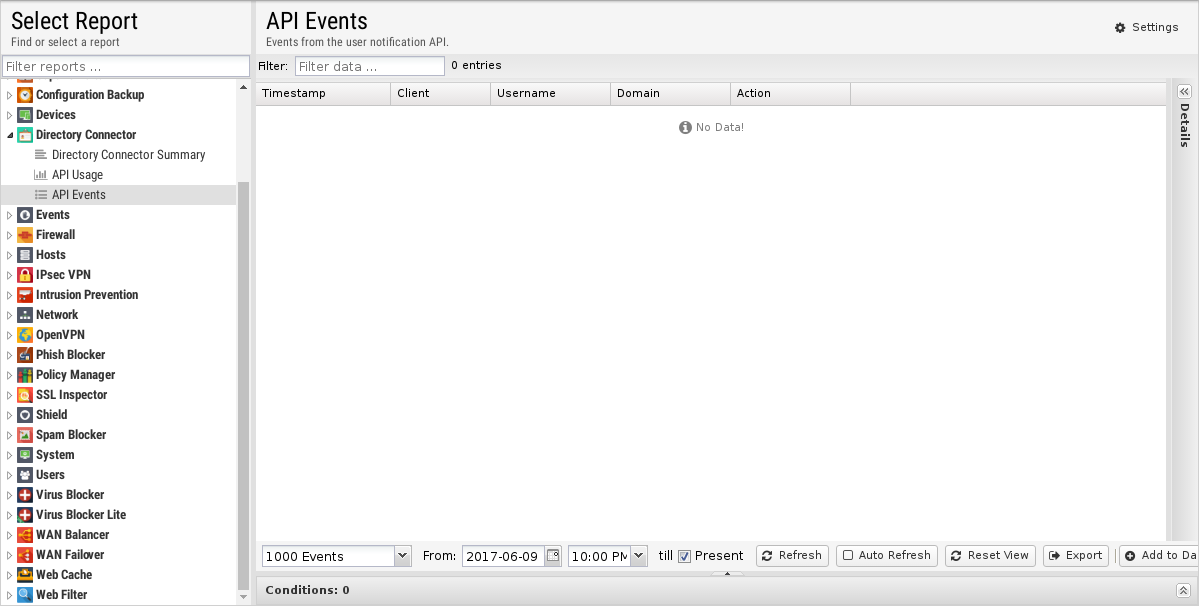Click Add to Dashboard button
This screenshot has height=606, width=1199.
click(1158, 556)
